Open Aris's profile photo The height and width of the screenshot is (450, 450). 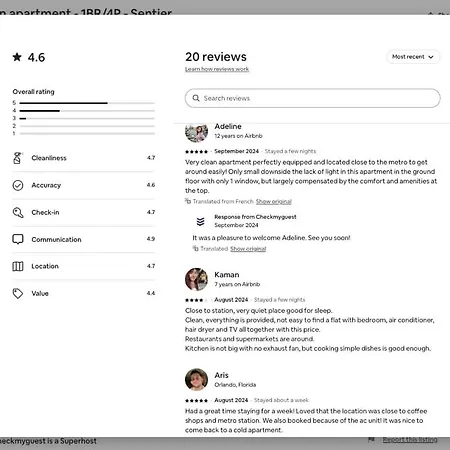196,379
